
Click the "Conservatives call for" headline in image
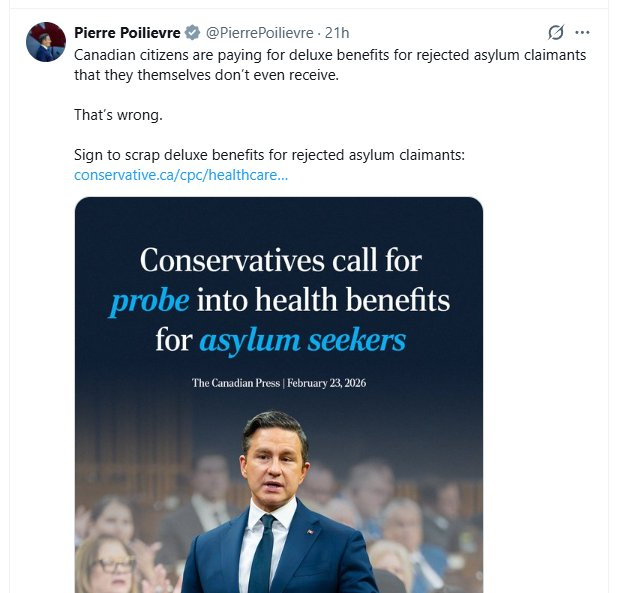pos(280,261)
